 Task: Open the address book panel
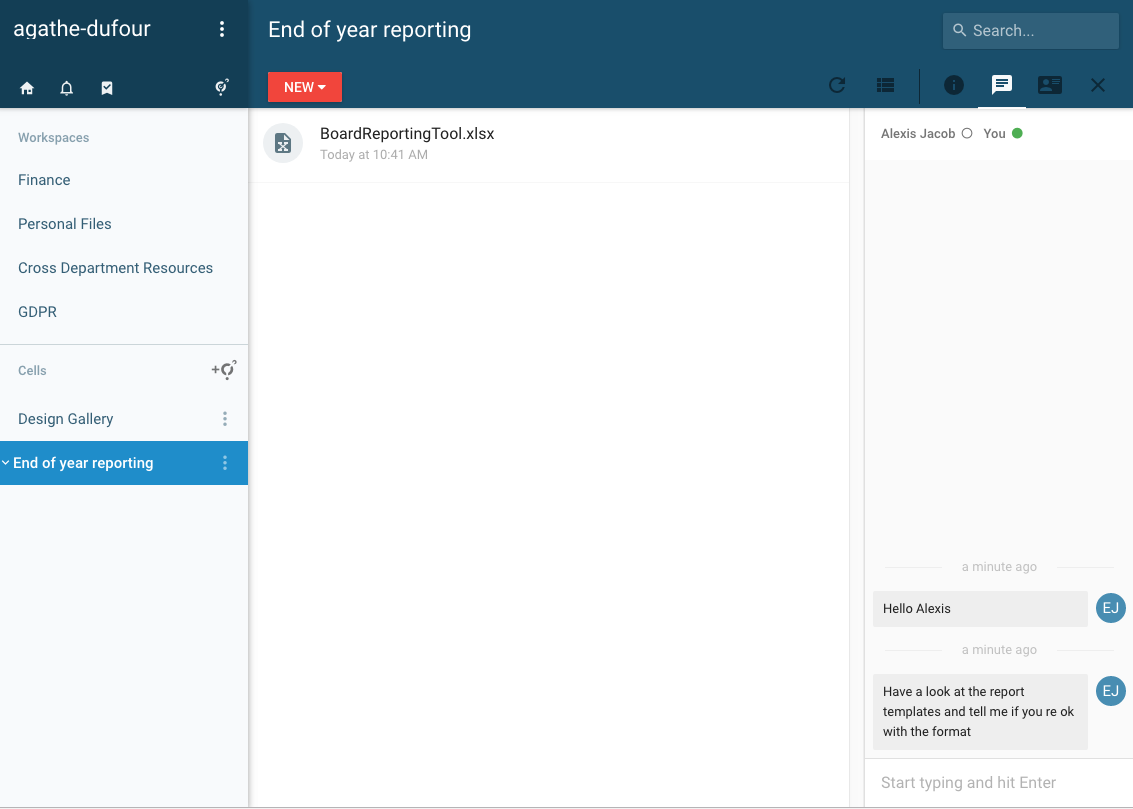[1050, 85]
